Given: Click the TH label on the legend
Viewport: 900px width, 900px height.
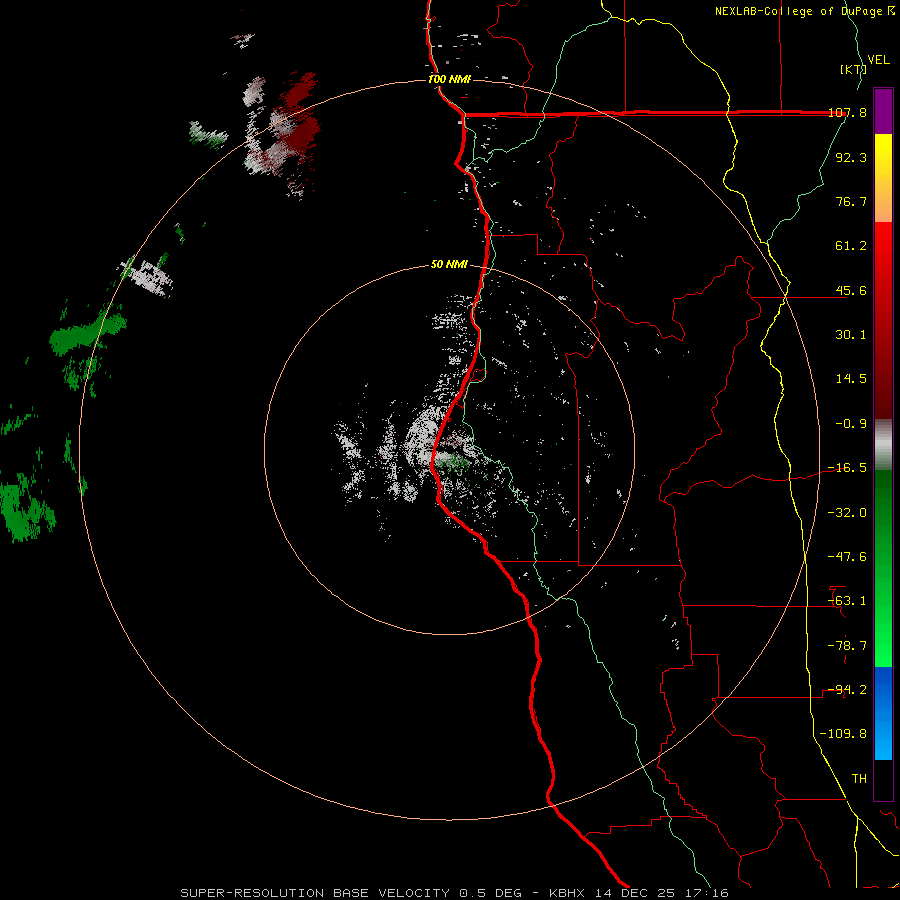Looking at the screenshot, I should pyautogui.click(x=859, y=779).
